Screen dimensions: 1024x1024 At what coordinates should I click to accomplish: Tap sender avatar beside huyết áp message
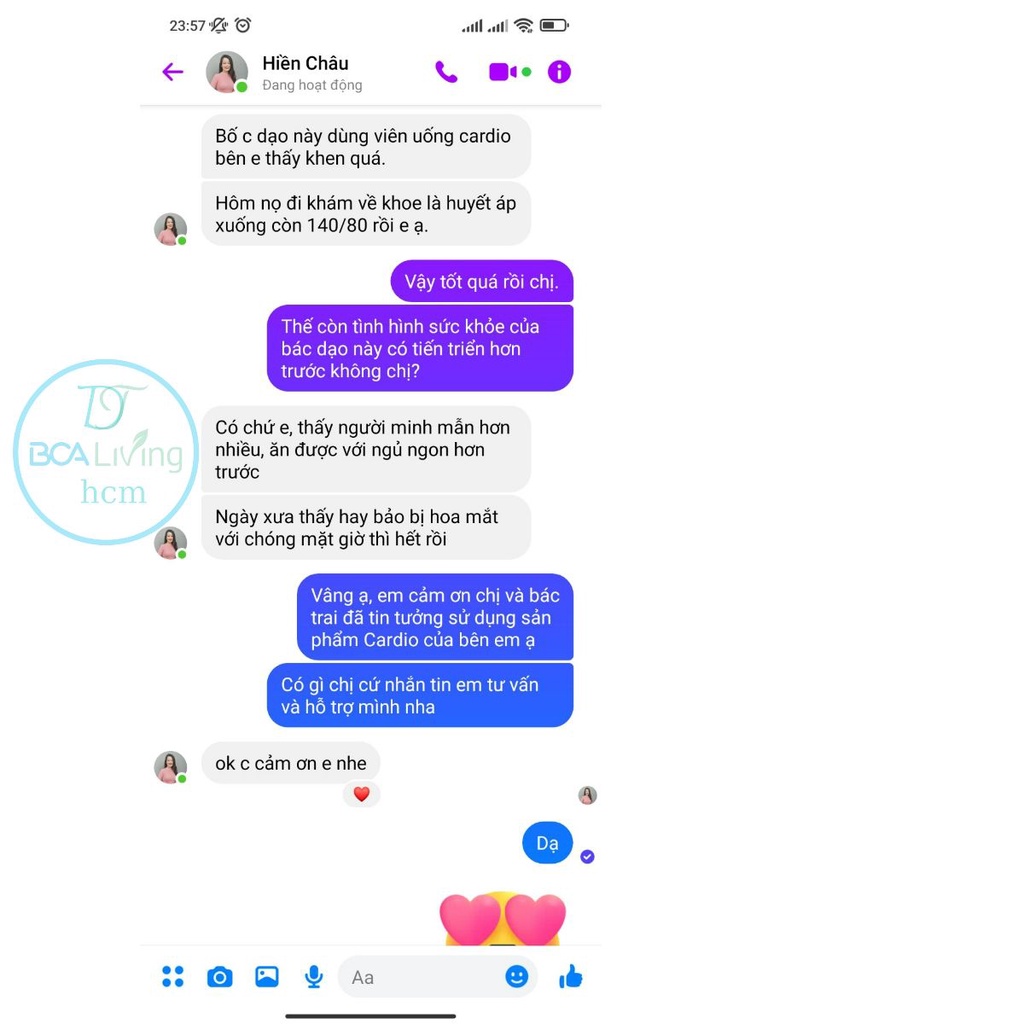[x=170, y=229]
